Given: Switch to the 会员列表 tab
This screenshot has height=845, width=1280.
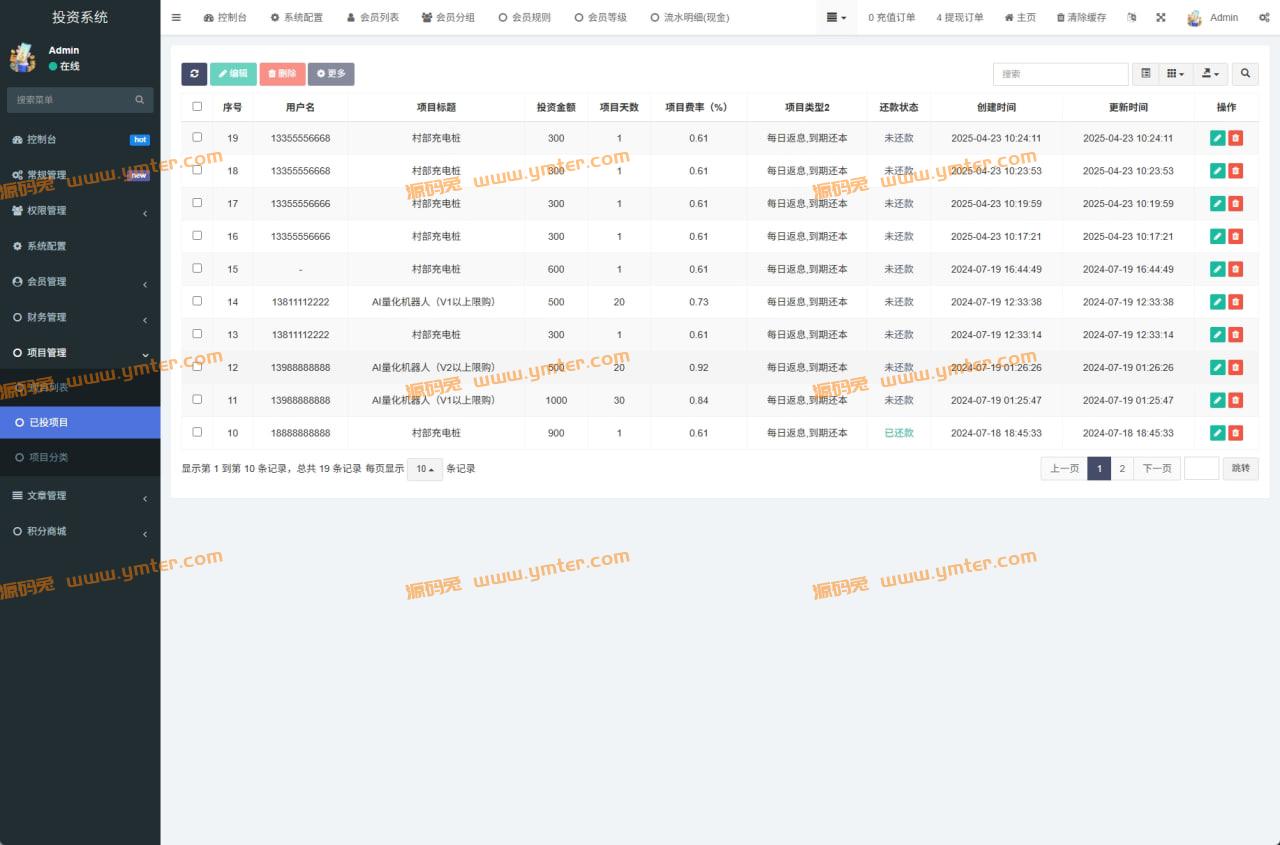Looking at the screenshot, I should coord(373,17).
